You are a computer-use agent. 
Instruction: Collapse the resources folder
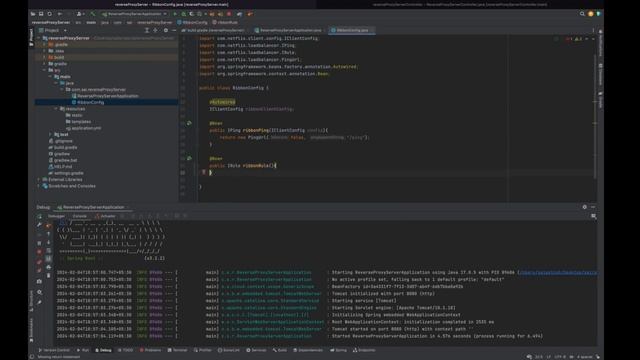[56, 109]
